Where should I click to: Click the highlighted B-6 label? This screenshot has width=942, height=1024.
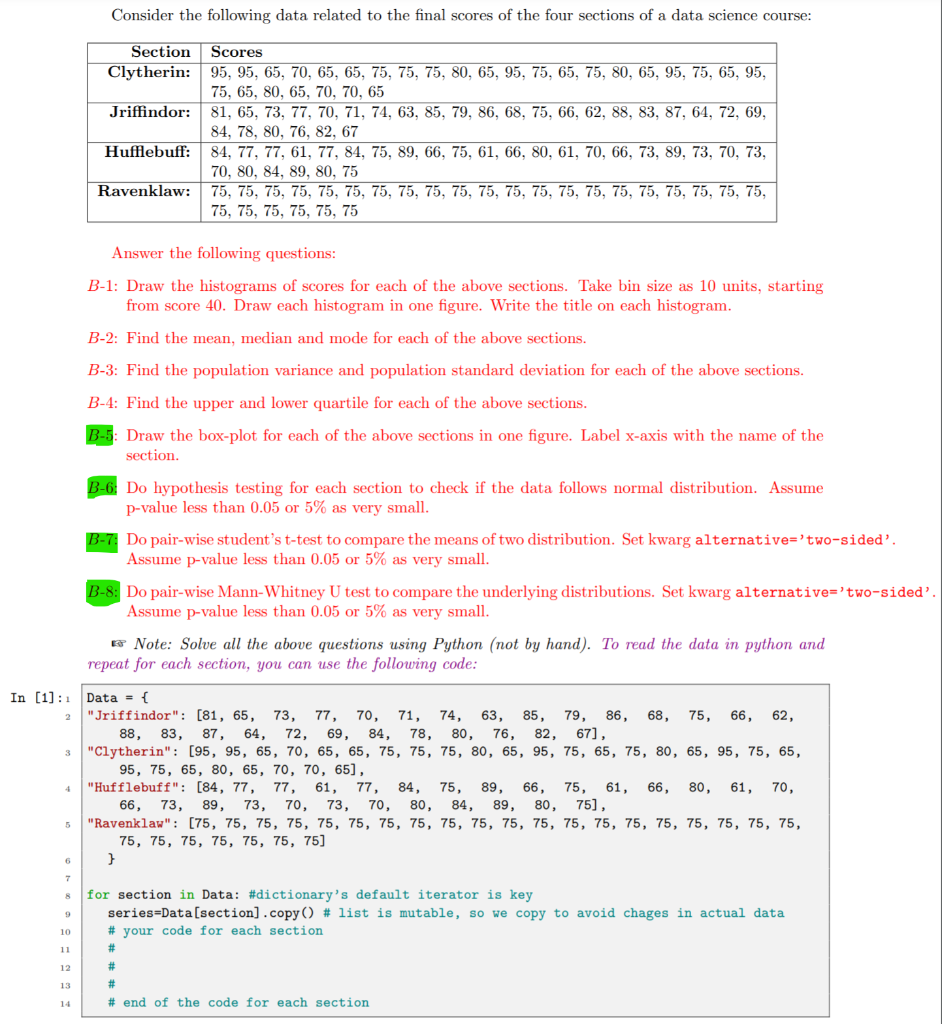(102, 488)
